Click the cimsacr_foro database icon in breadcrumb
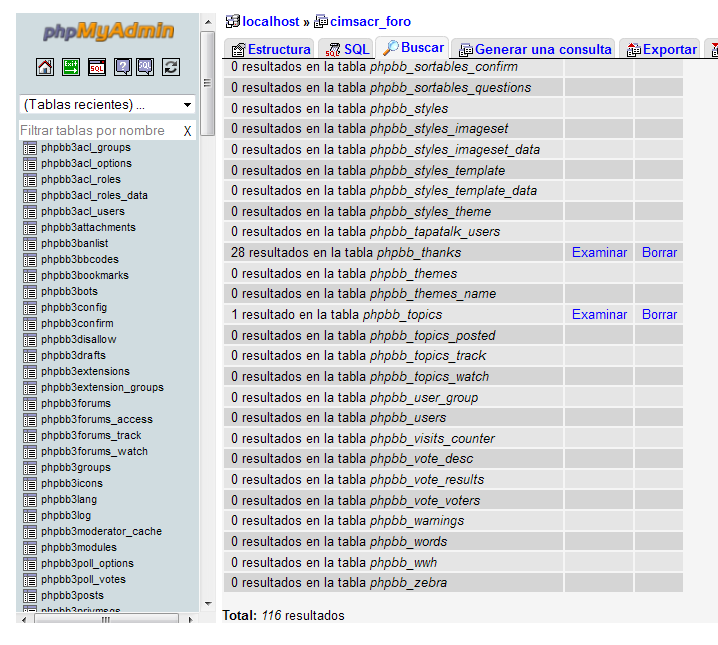 321,21
